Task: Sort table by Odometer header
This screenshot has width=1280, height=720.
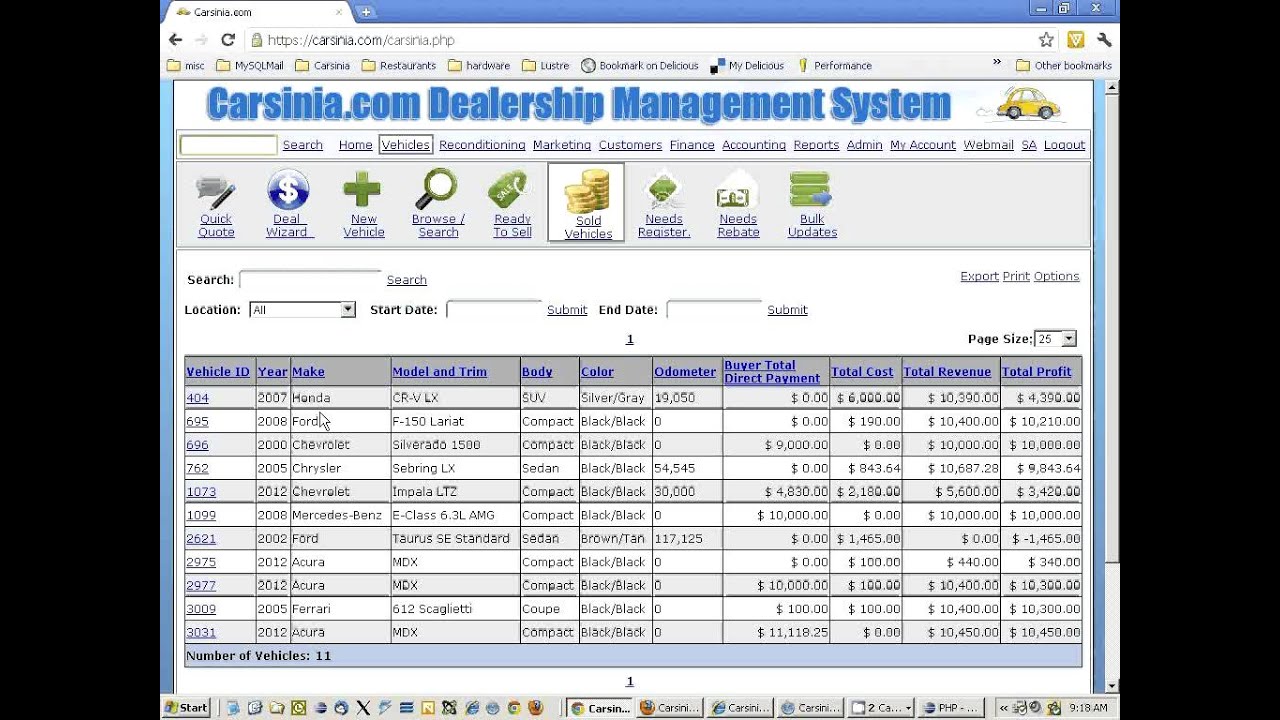Action: (x=685, y=371)
